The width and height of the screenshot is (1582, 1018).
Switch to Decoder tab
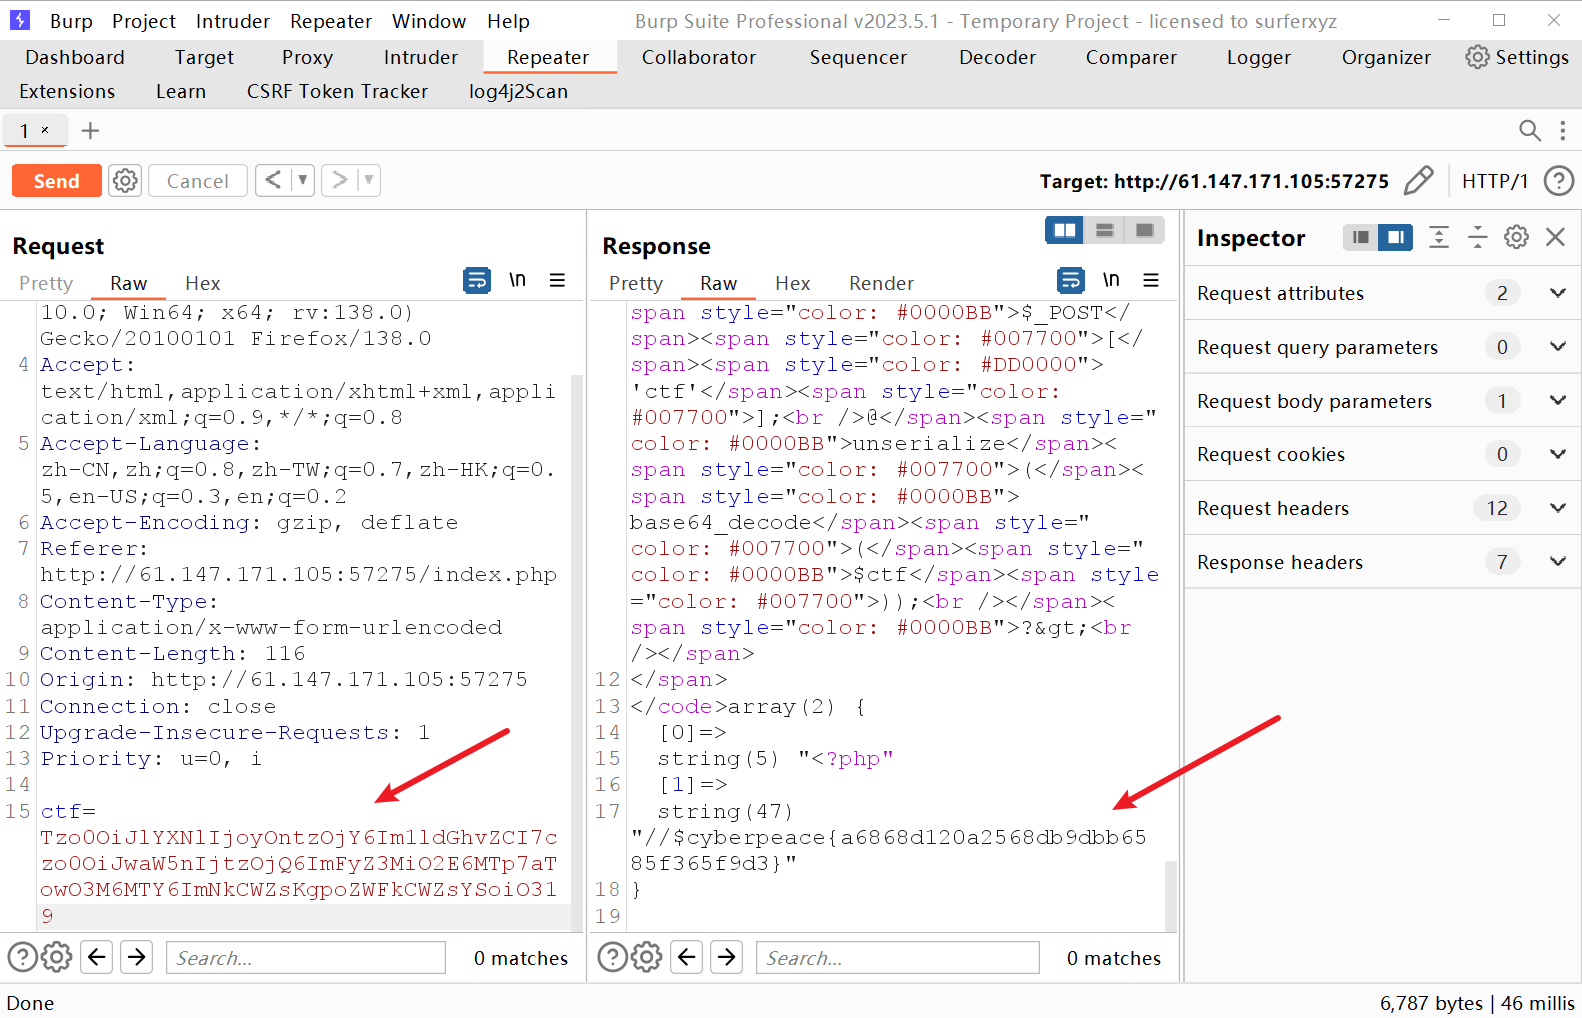(997, 57)
